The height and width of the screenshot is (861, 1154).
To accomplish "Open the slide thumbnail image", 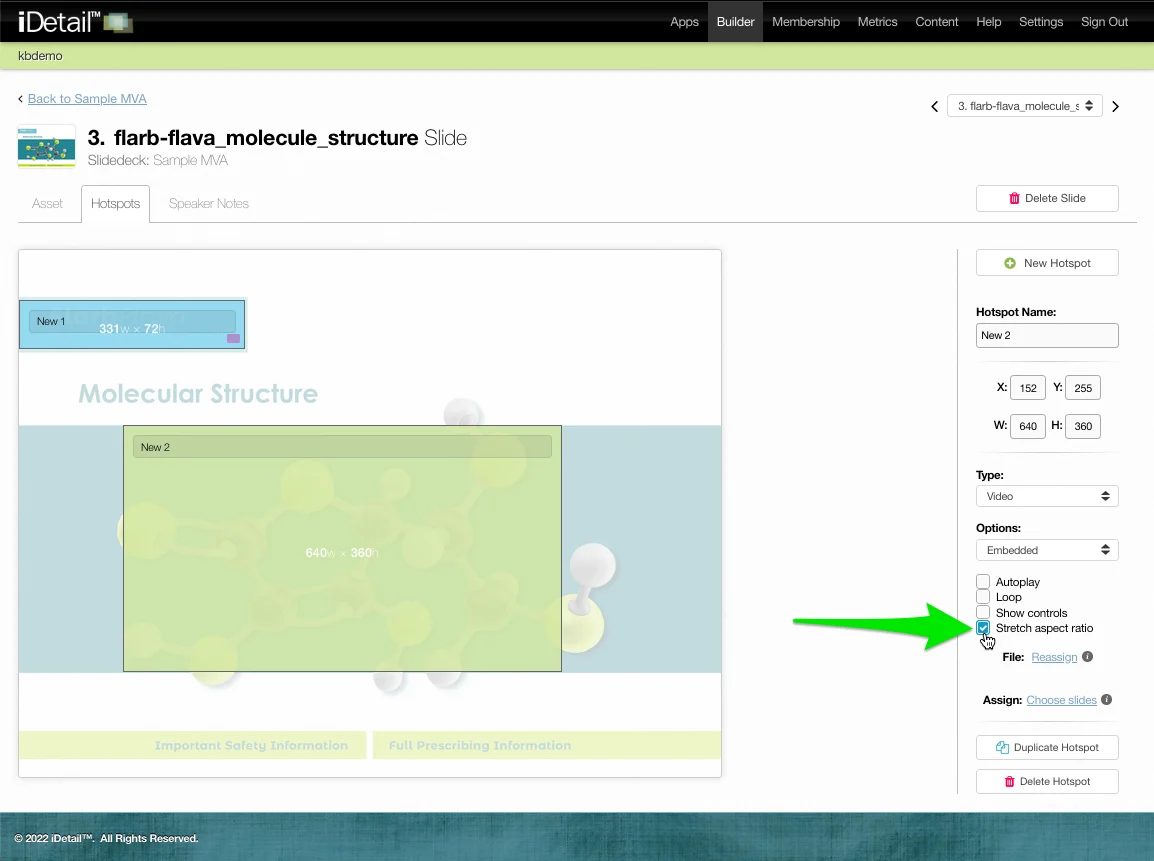I will [x=46, y=146].
